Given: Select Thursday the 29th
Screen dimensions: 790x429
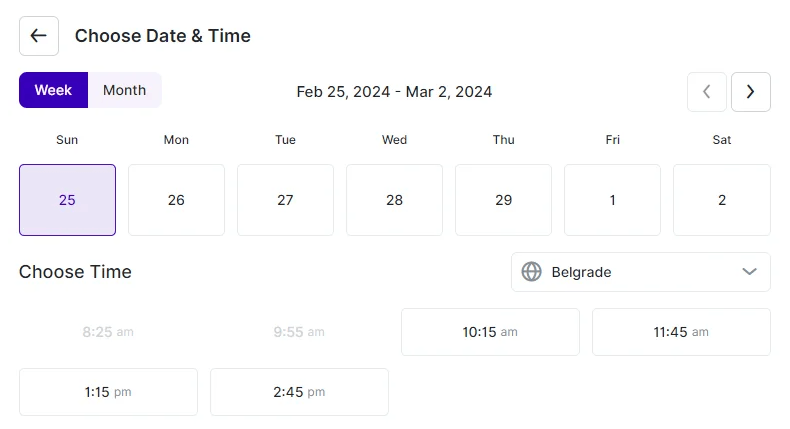Looking at the screenshot, I should click(503, 200).
